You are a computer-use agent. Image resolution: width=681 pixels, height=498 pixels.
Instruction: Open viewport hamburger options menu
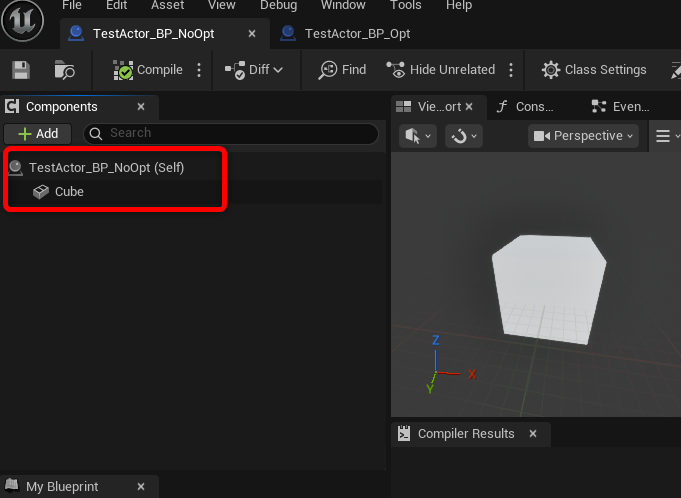(662, 136)
